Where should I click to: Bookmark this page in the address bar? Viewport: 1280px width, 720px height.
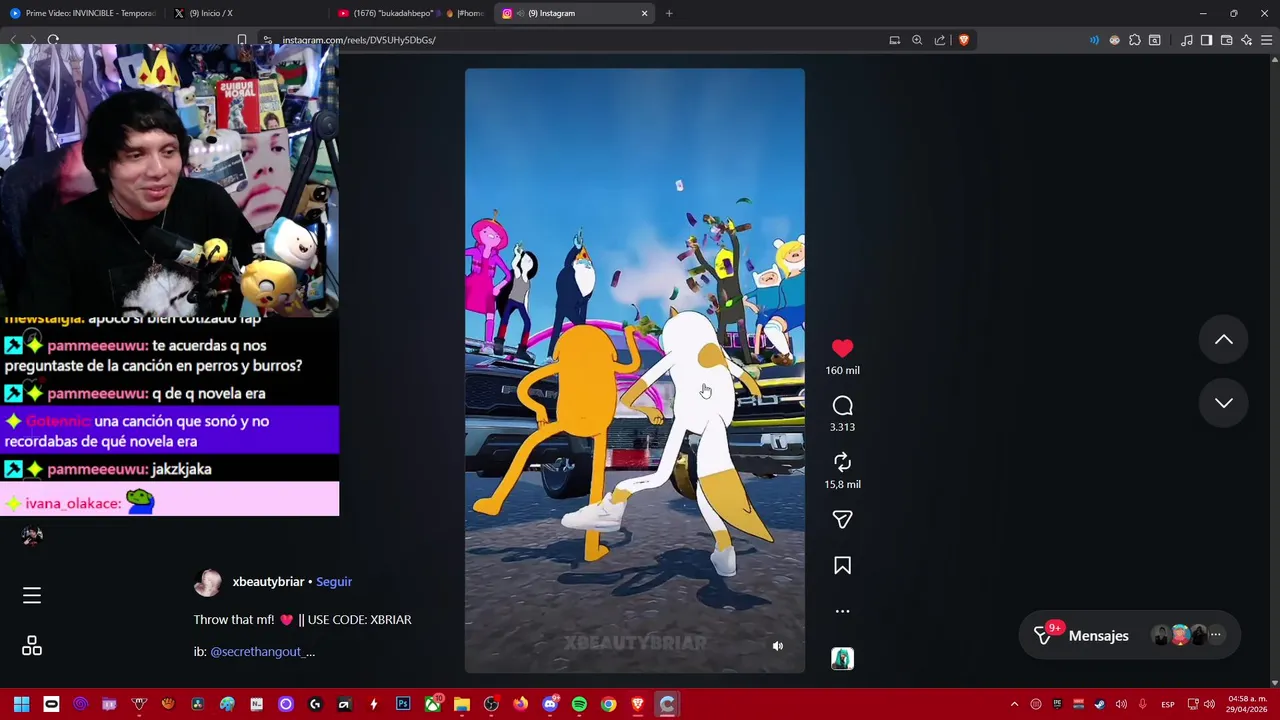(242, 40)
